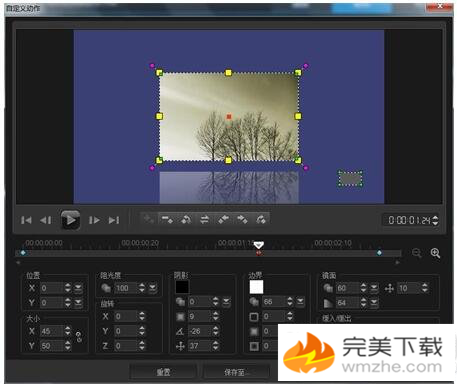Click the greyed add keyframe icon
This screenshot has width=457, height=386.
pyautogui.click(x=149, y=219)
